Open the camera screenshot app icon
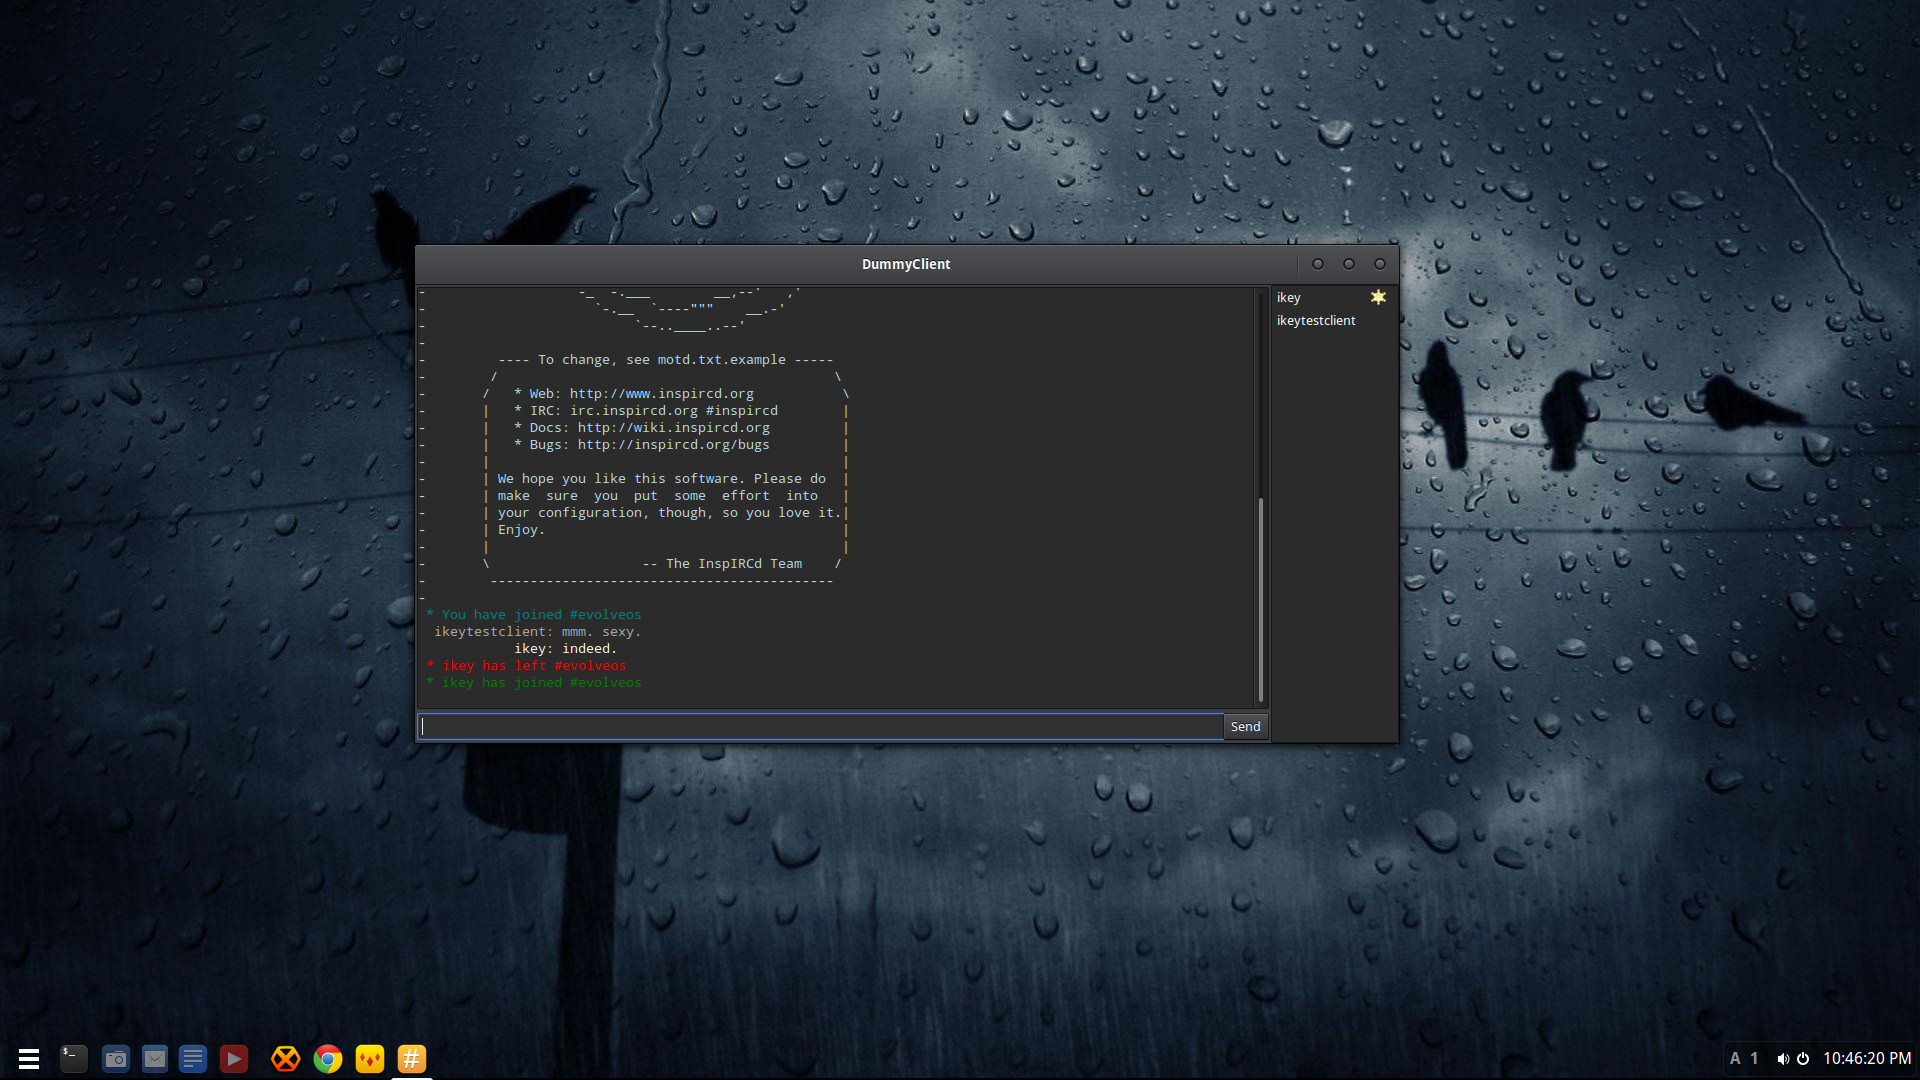This screenshot has width=1920, height=1080. tap(116, 1058)
